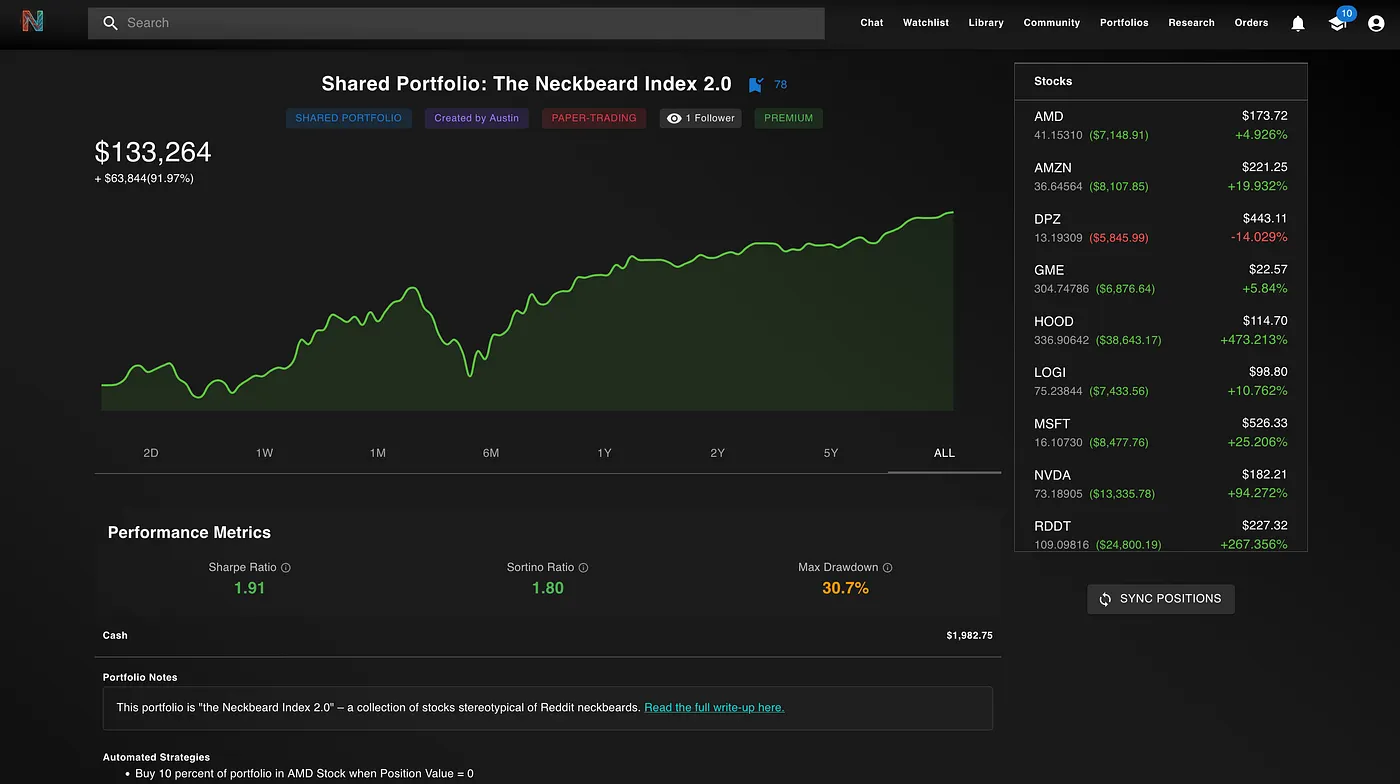Open notifications bell icon
Screen dimensions: 1400x784
click(1298, 23)
